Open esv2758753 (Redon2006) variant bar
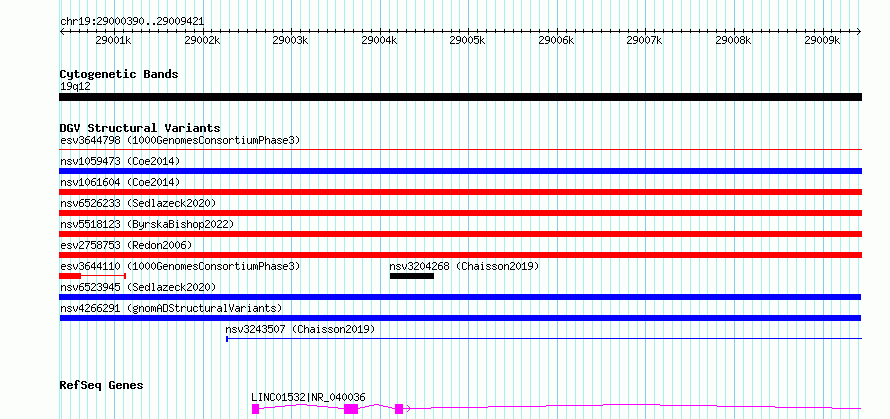This screenshot has width=890, height=419. tap(460, 255)
